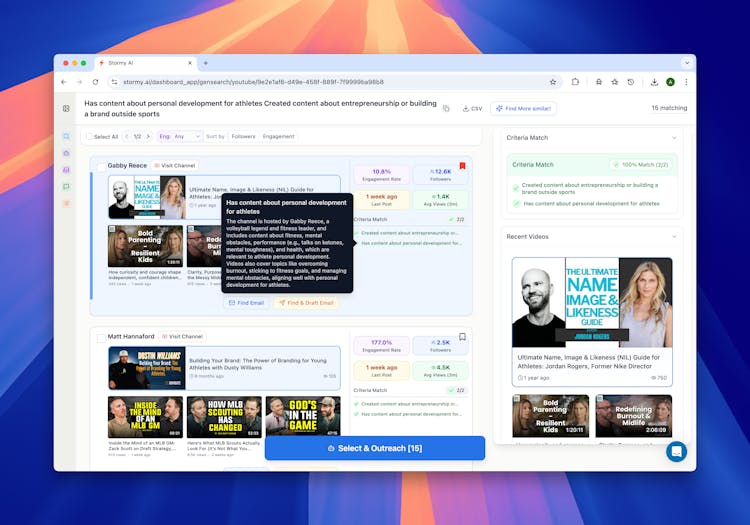This screenshot has width=750, height=525.
Task: Sort results by Engagement
Action: [x=278, y=136]
